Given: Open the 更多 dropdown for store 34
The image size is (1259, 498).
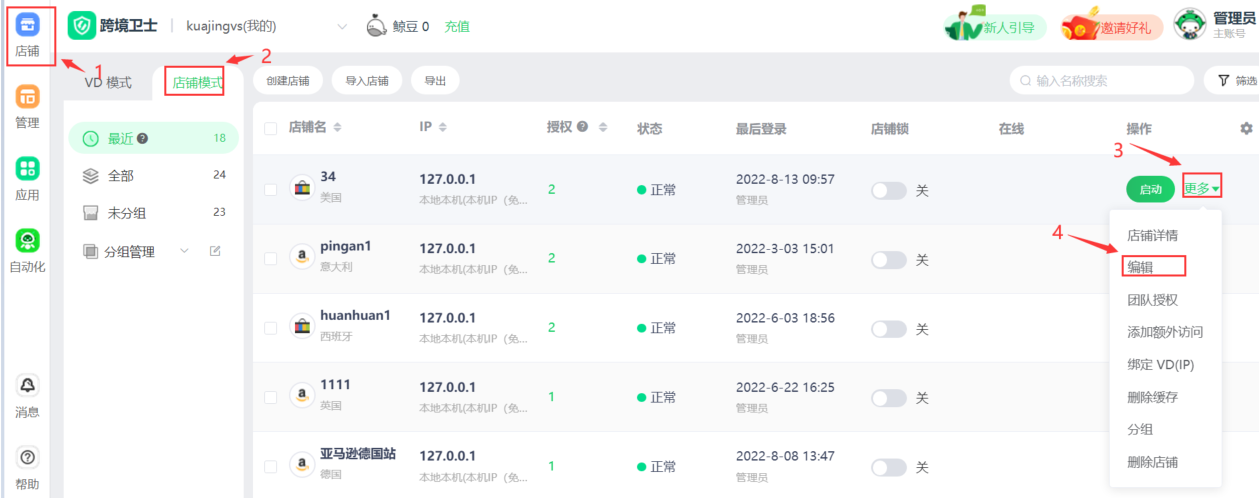Looking at the screenshot, I should point(1202,188).
